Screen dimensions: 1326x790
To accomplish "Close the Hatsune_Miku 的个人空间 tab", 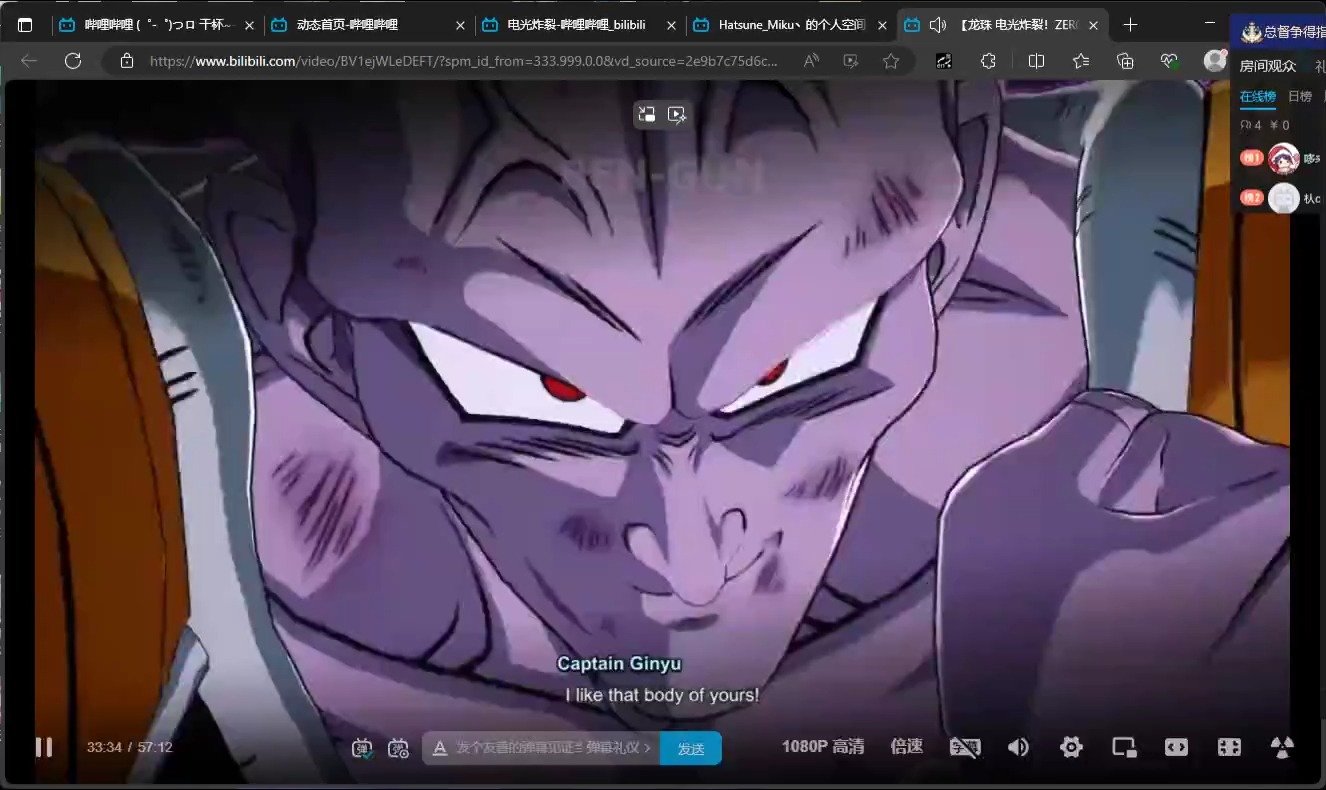I will pyautogui.click(x=882, y=25).
